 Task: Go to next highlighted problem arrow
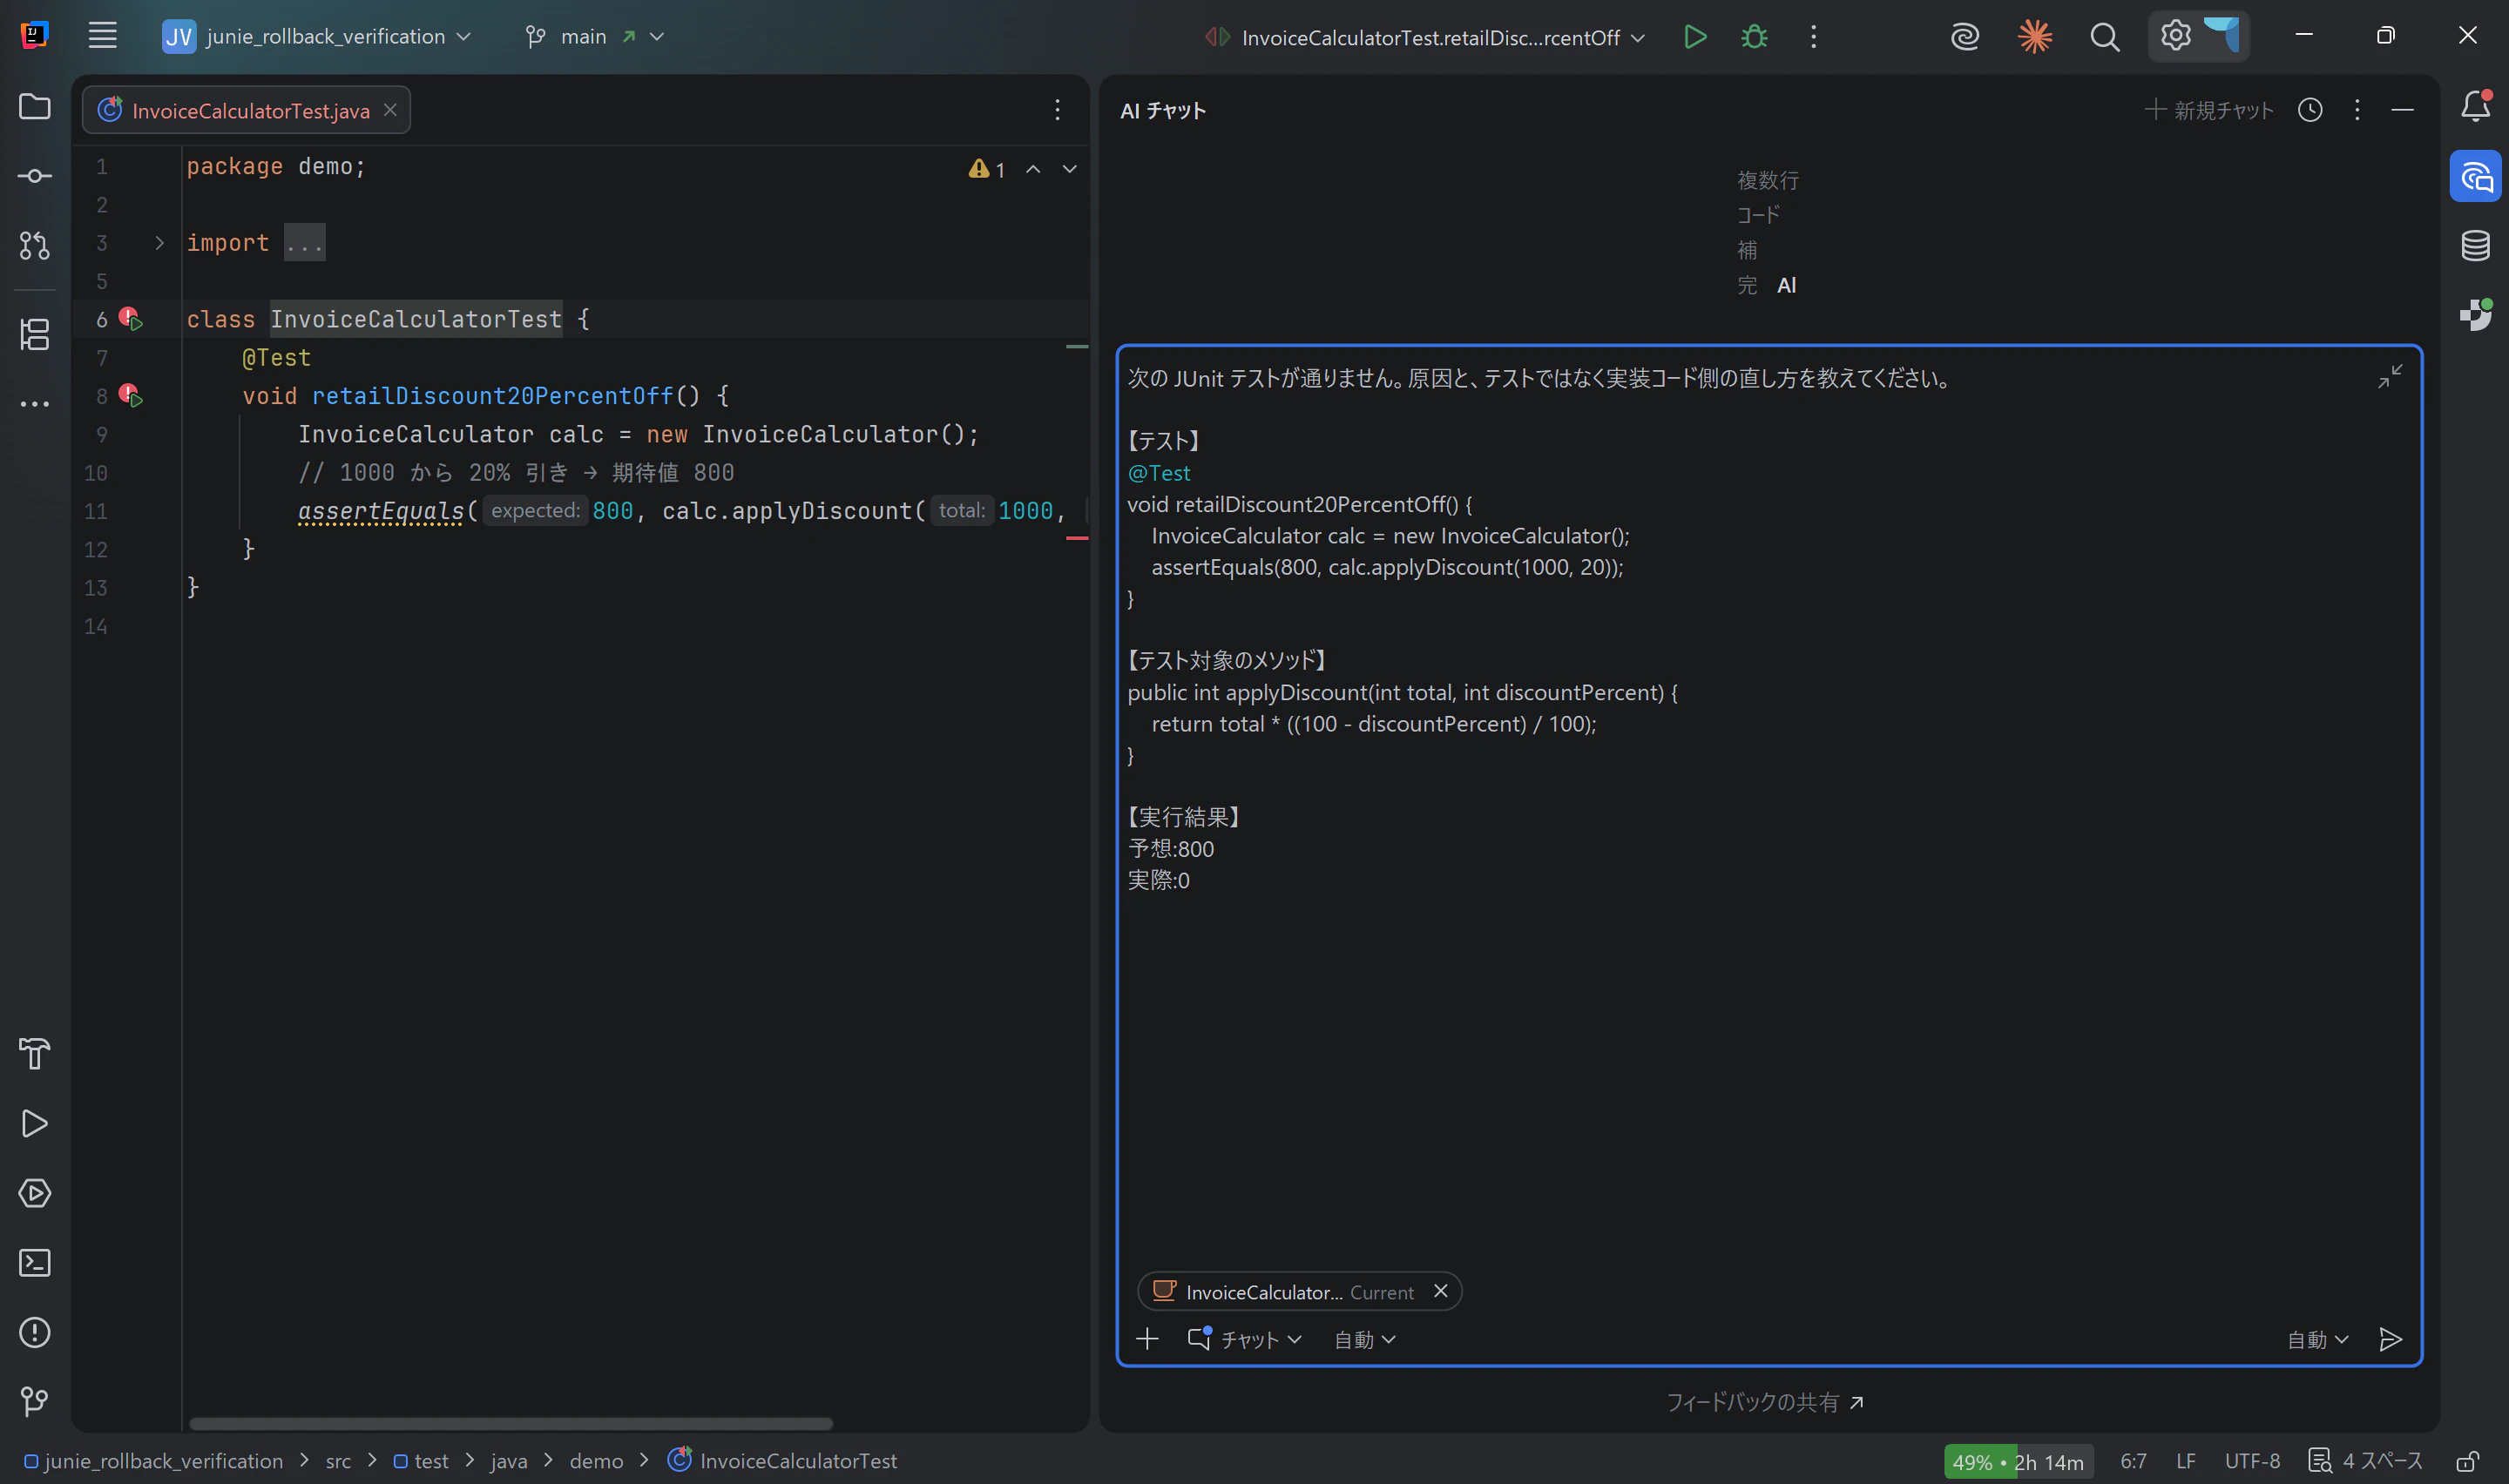pos(1069,169)
